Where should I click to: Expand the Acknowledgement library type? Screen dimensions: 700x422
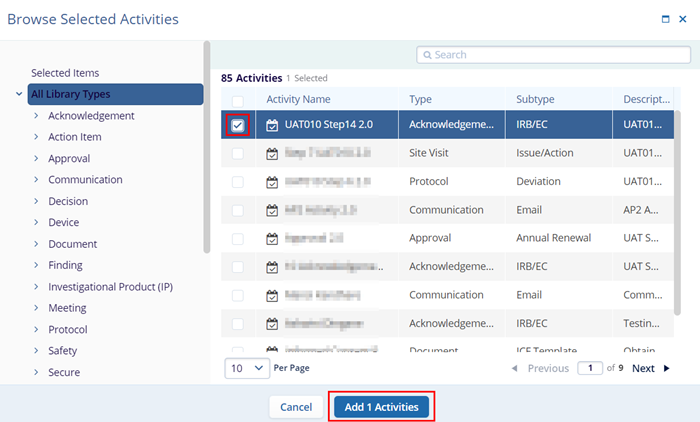click(x=37, y=116)
